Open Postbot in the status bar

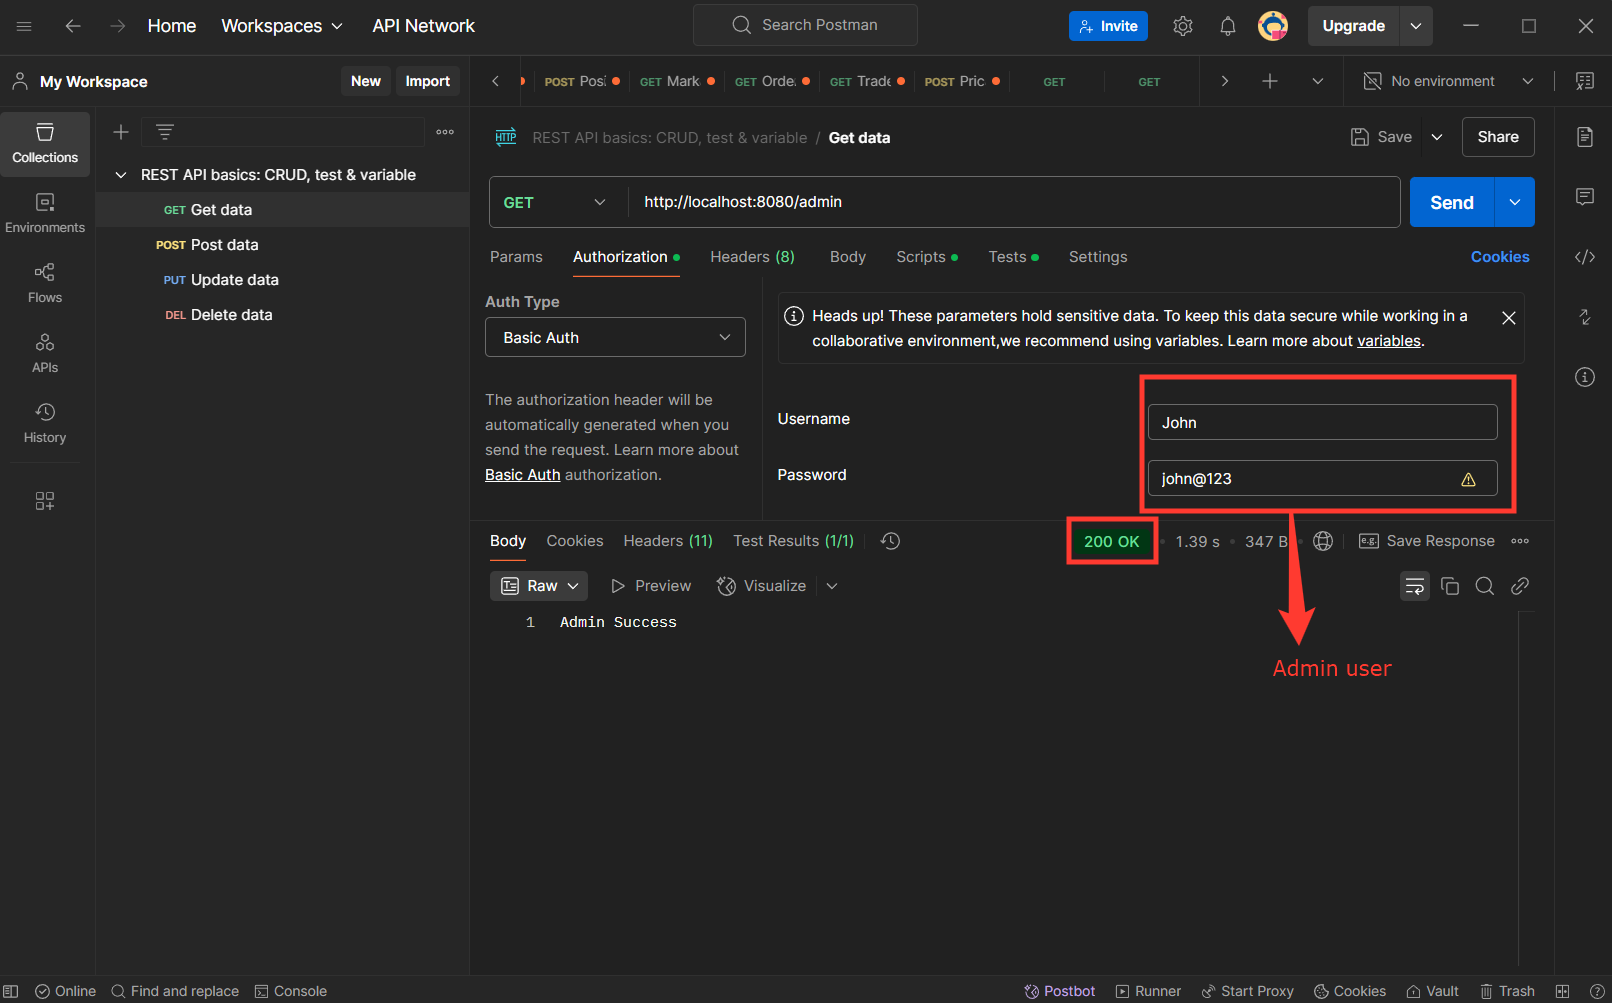1060,991
